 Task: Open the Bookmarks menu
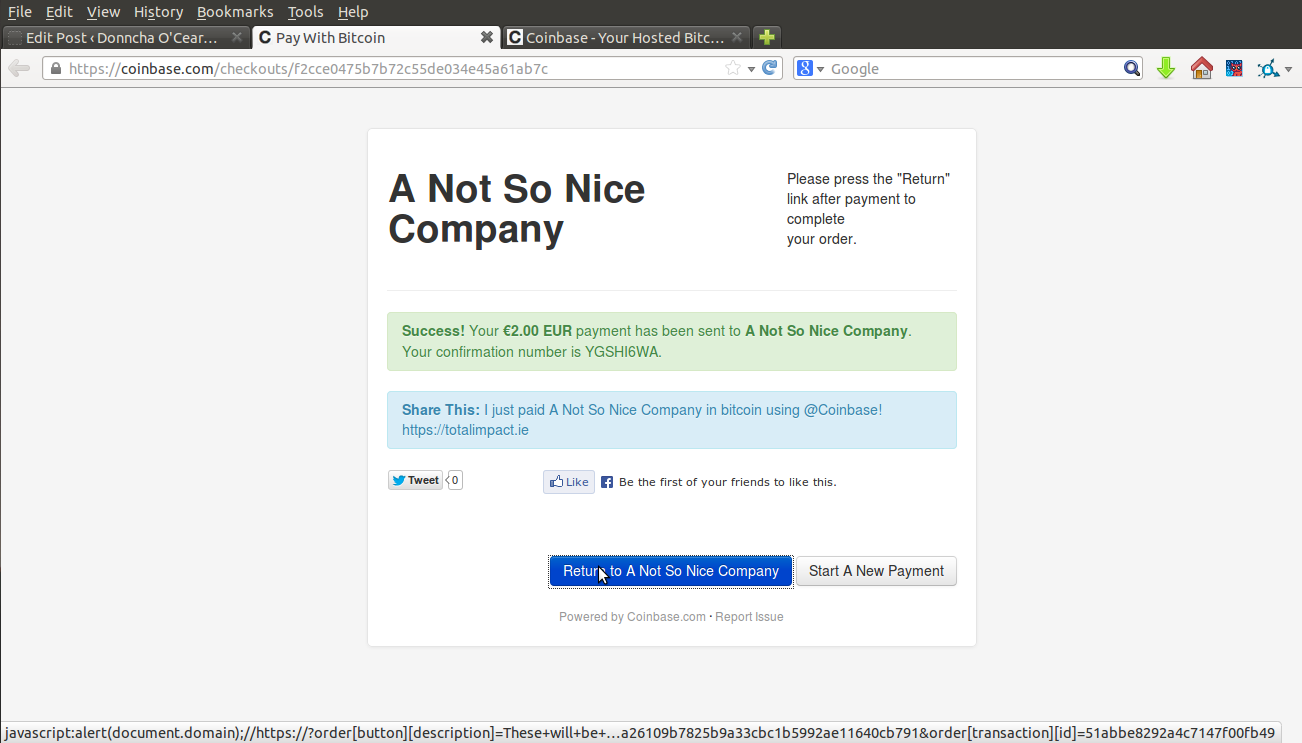click(x=235, y=12)
